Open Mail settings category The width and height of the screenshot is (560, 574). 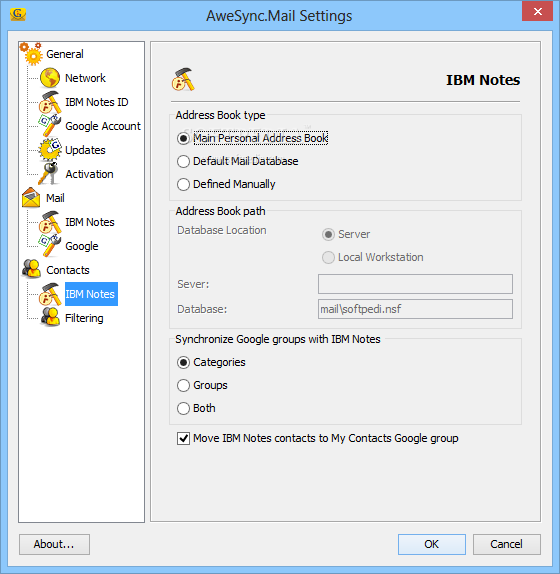pos(55,198)
